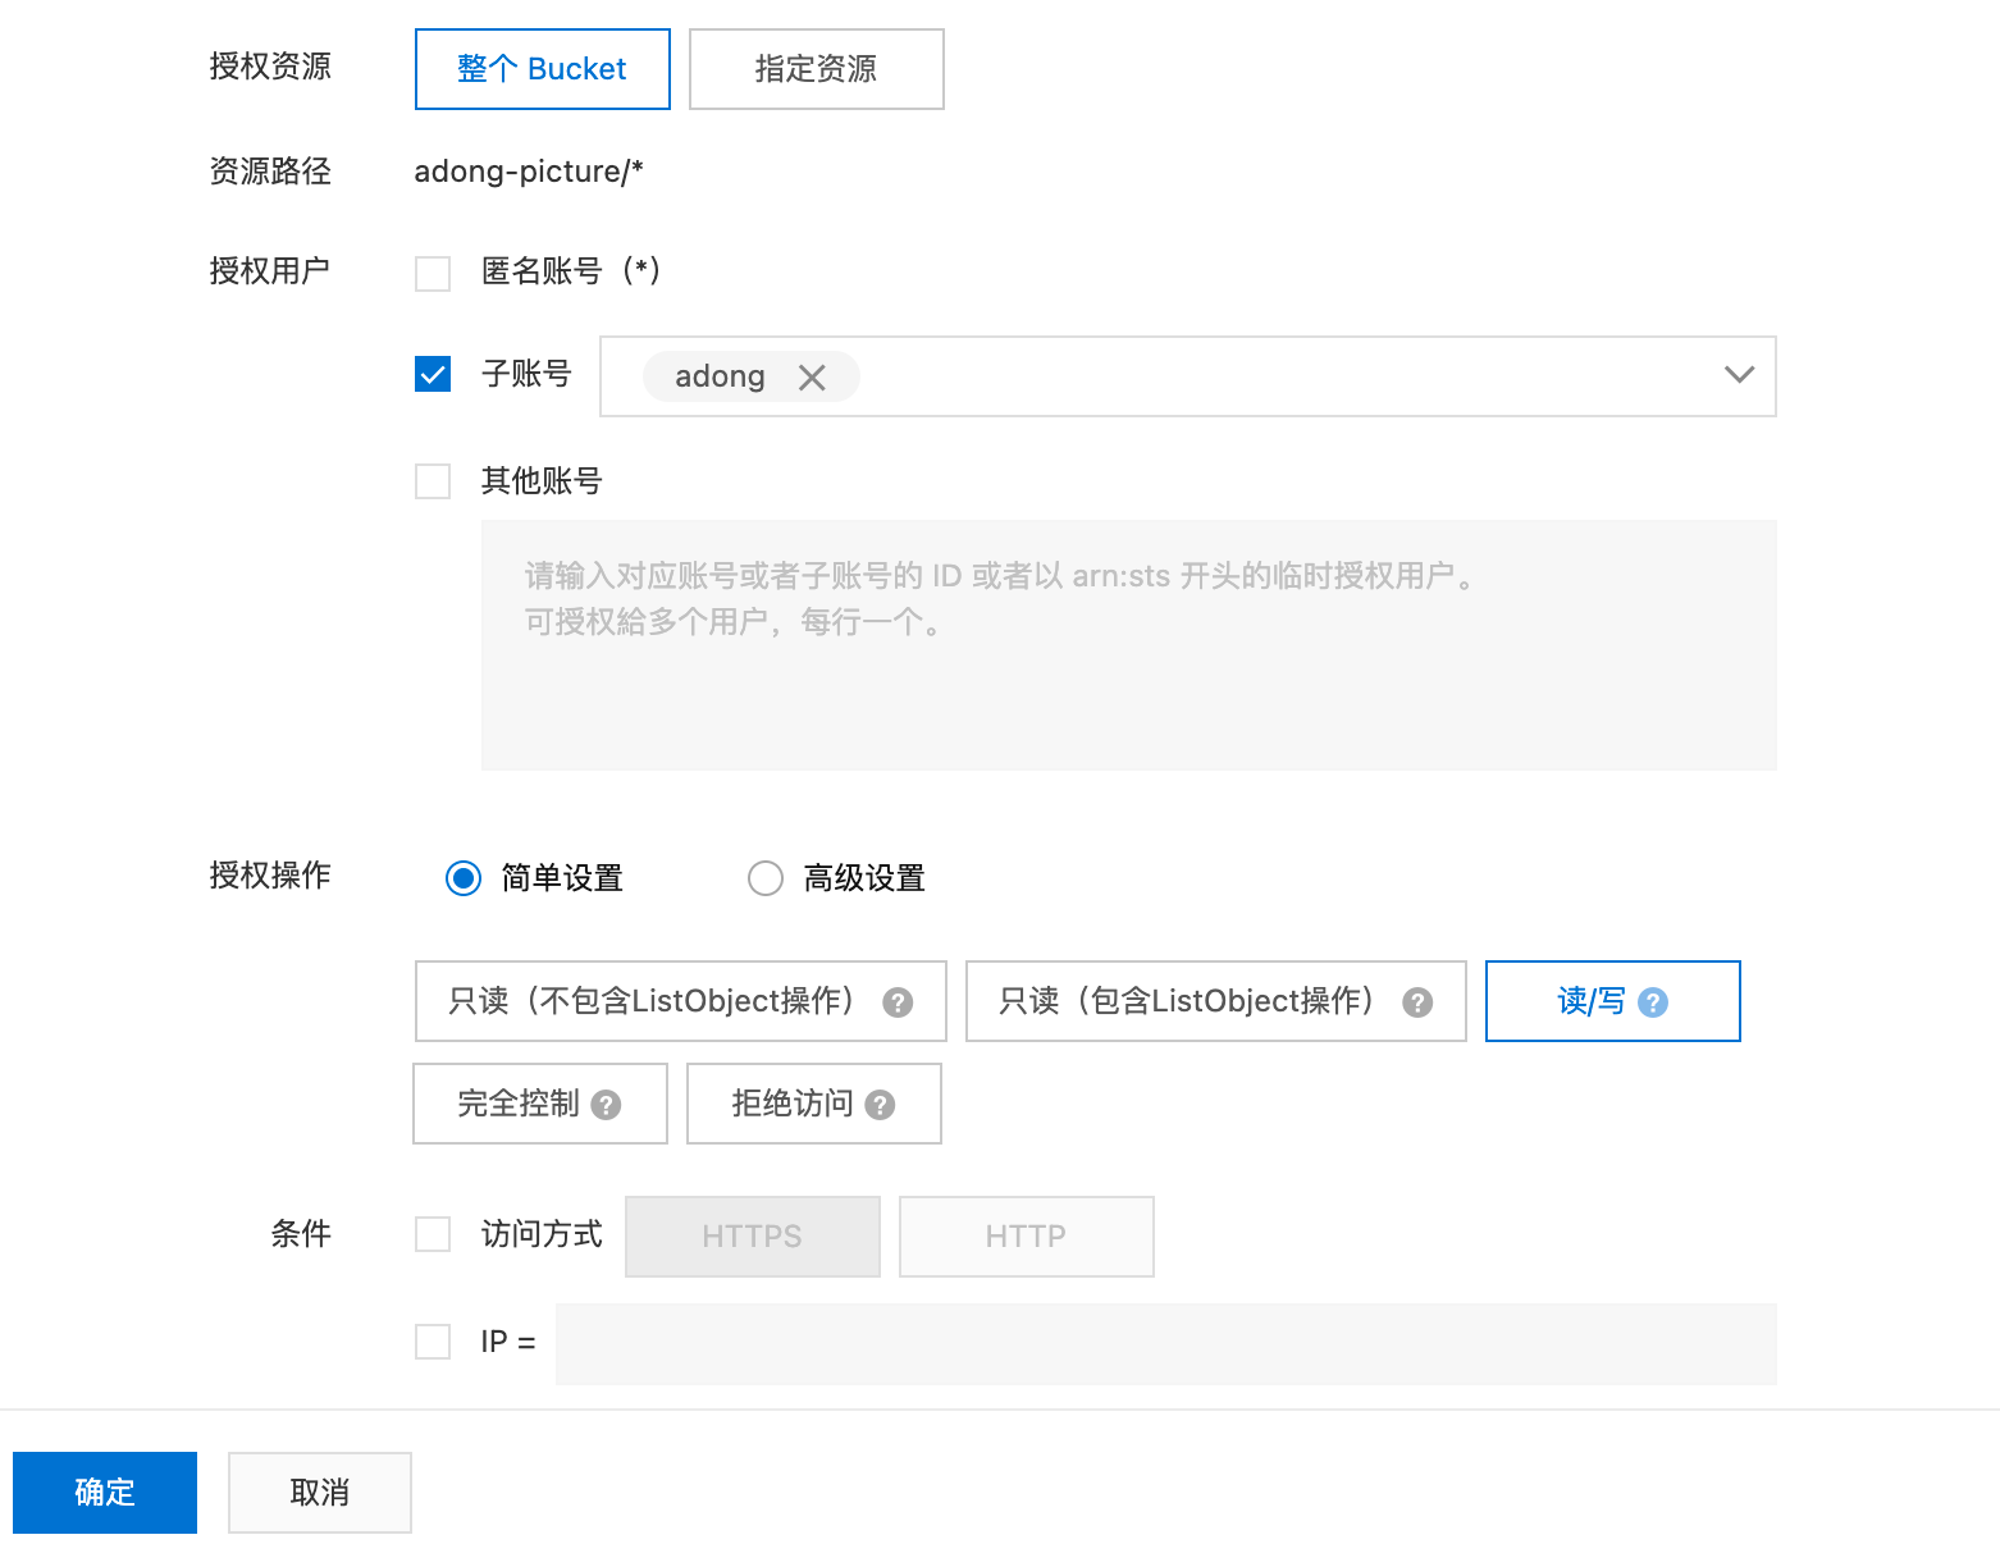Choose 只读（不包含ListObject操作） permission
The image size is (2000, 1544).
[680, 1001]
